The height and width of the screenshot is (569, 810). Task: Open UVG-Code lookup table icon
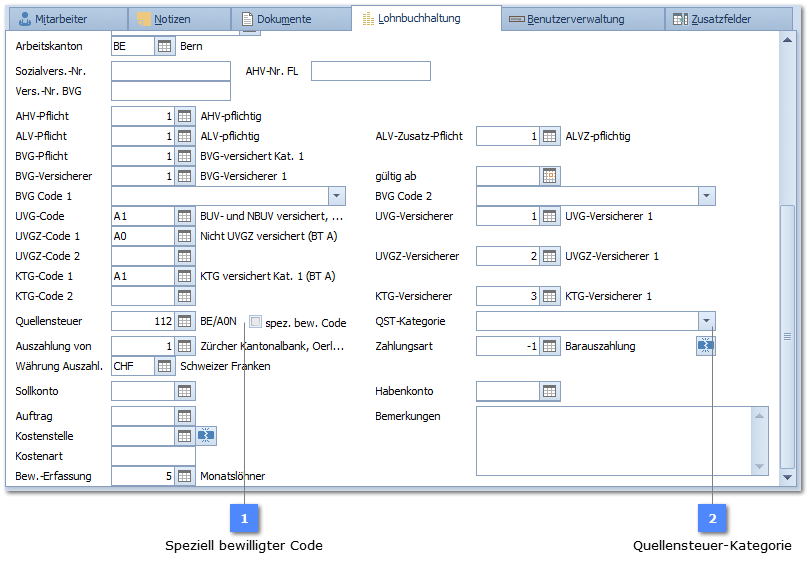click(x=185, y=216)
